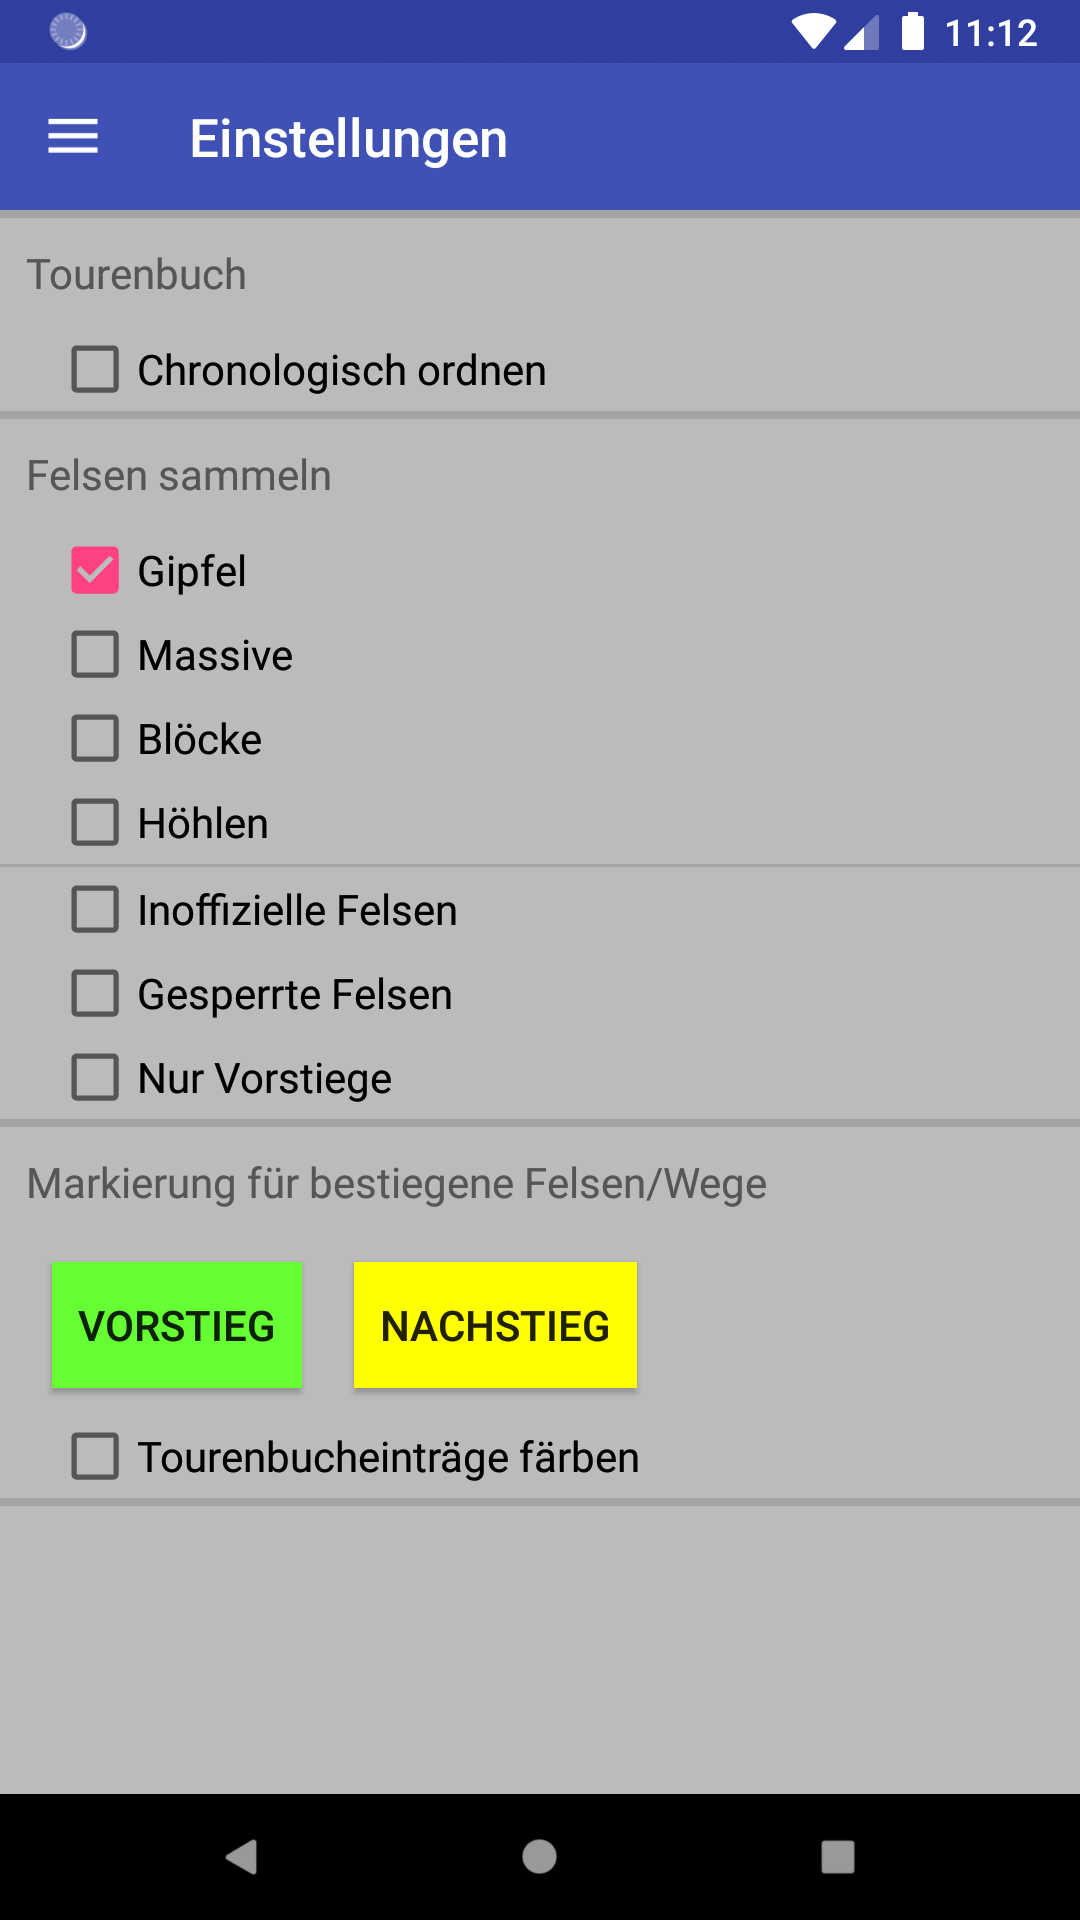Pick color with yellow NACHSTIEG button

pyautogui.click(x=495, y=1325)
